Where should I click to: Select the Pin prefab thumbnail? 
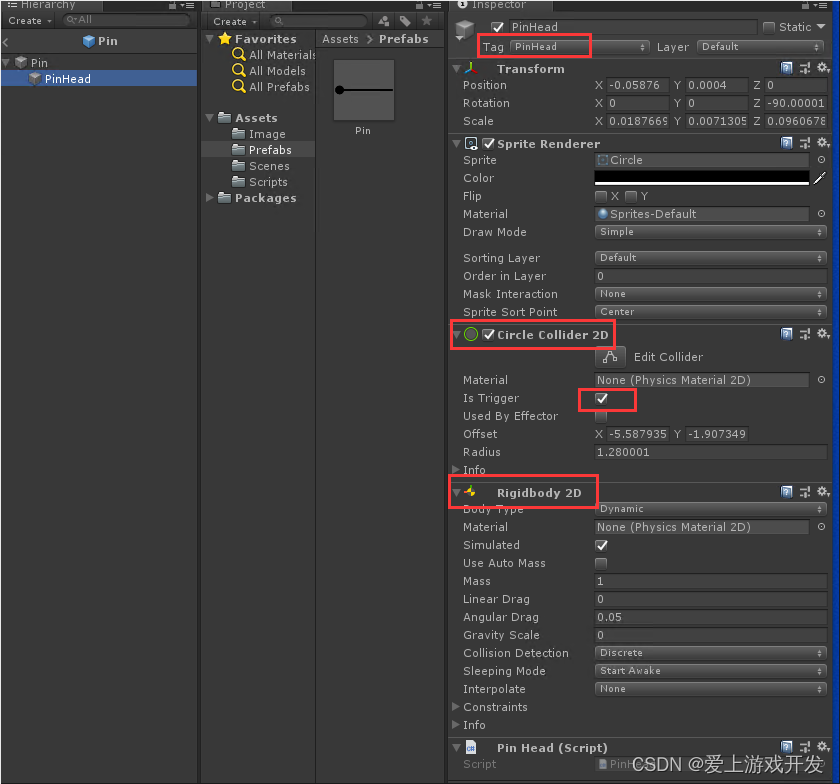(364, 90)
